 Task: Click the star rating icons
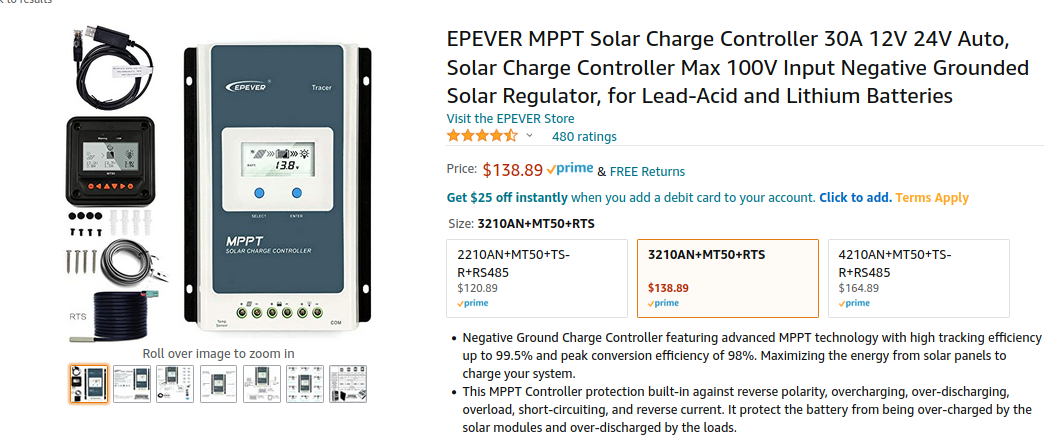pyautogui.click(x=483, y=136)
